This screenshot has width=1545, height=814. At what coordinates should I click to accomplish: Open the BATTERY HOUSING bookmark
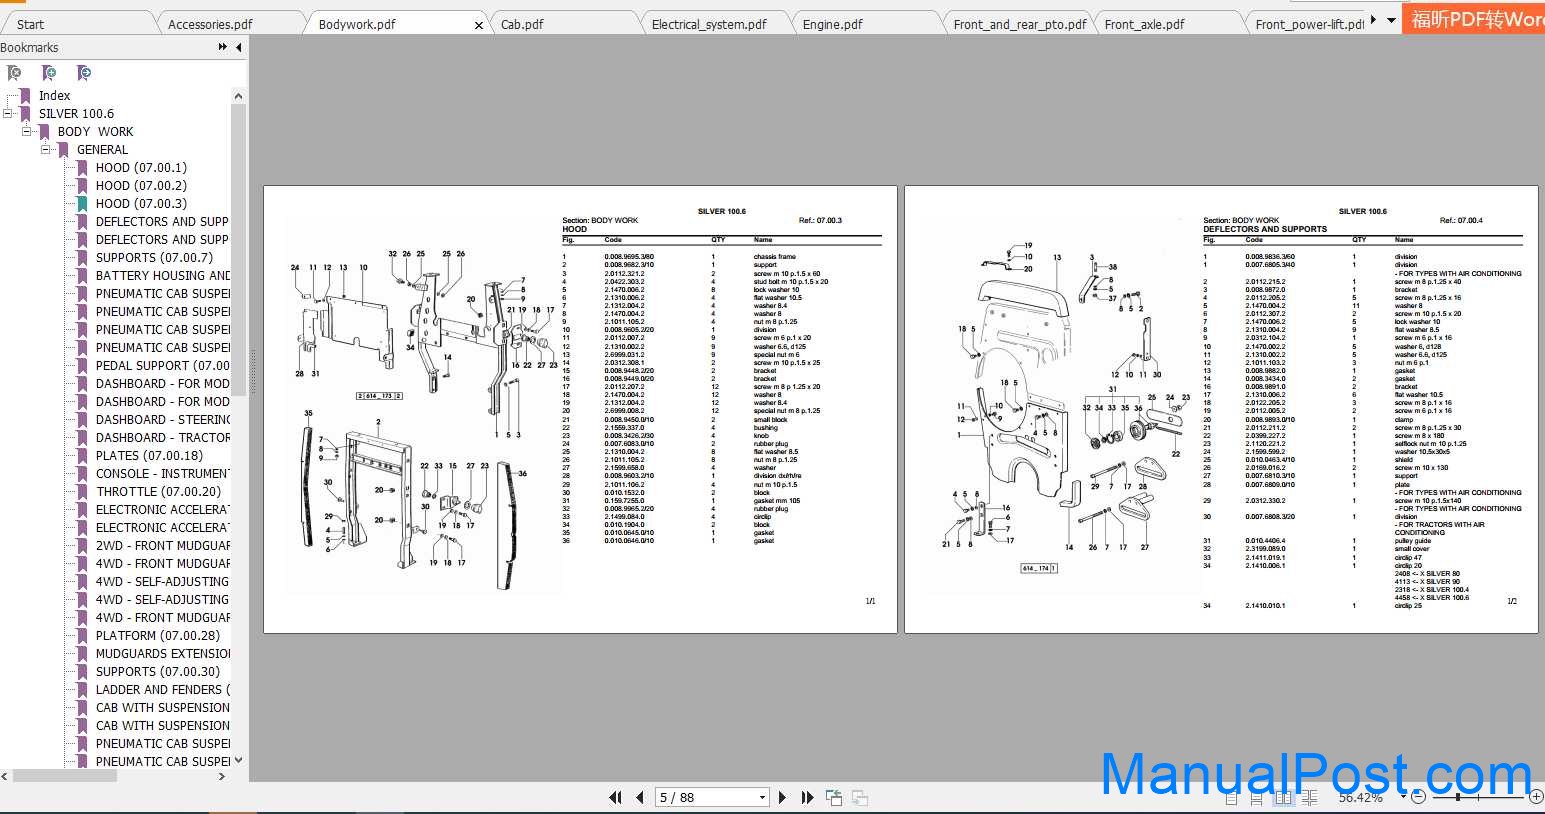(x=163, y=276)
